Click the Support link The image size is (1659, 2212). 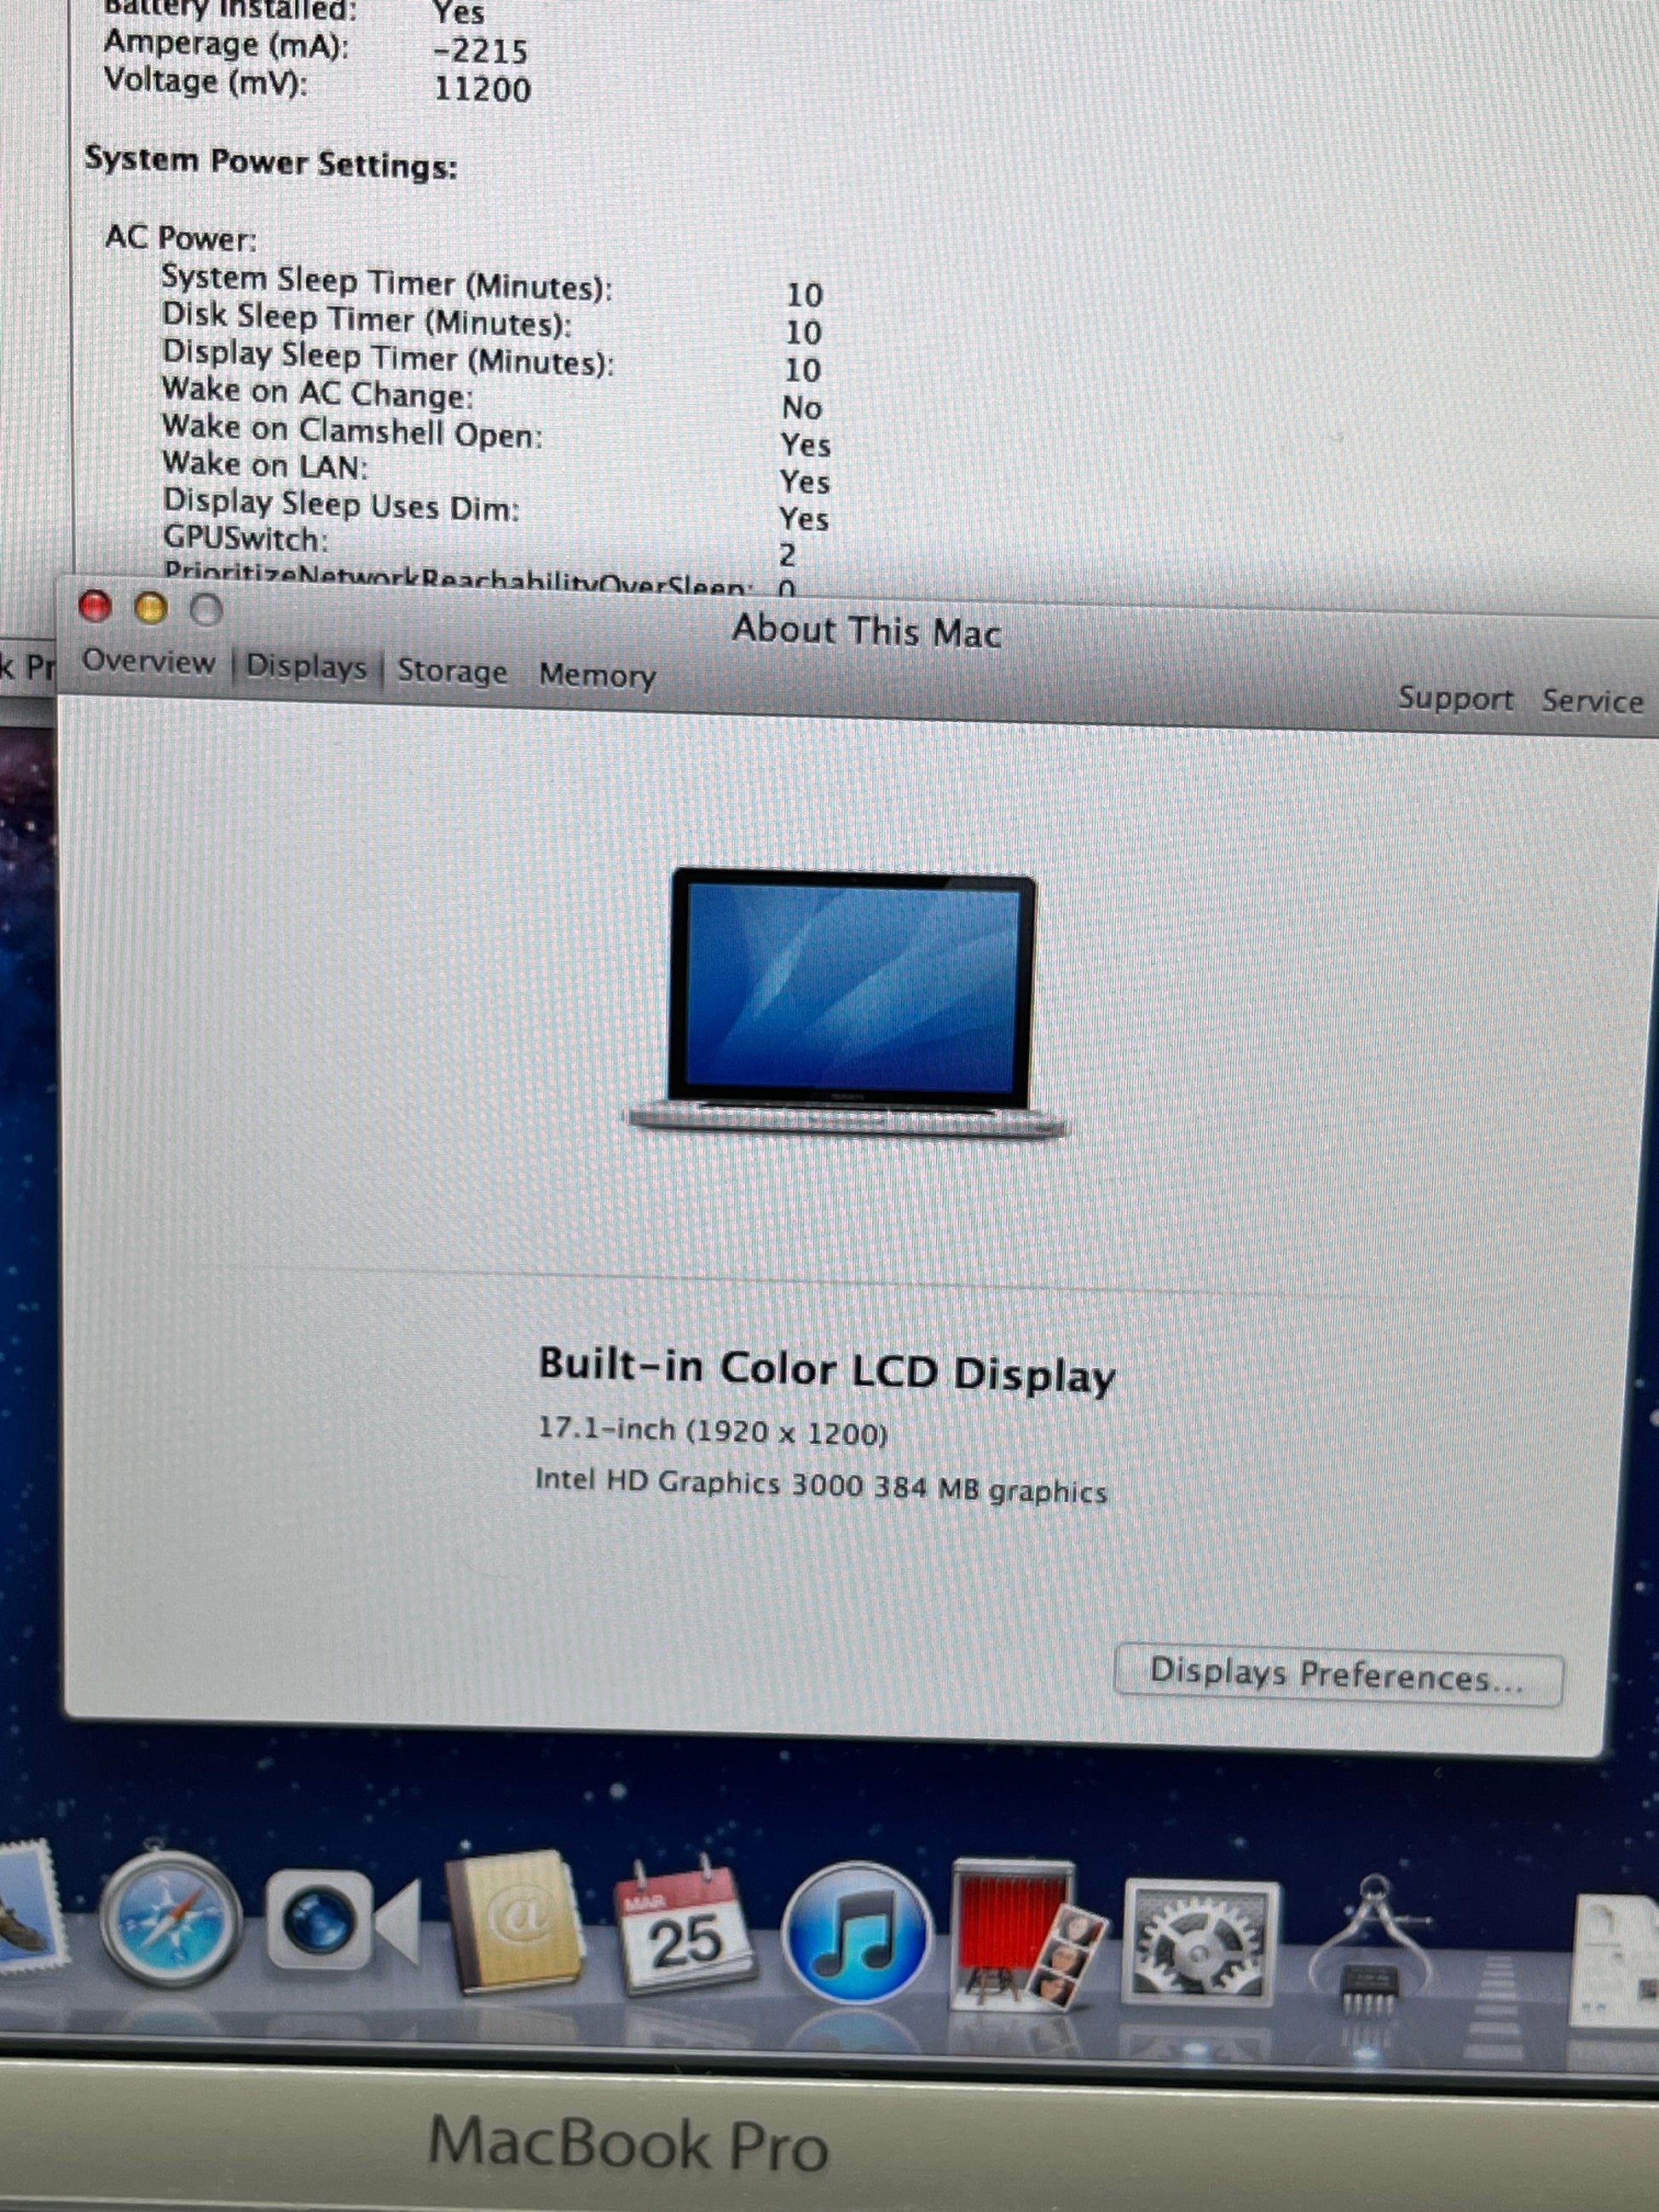[1455, 697]
